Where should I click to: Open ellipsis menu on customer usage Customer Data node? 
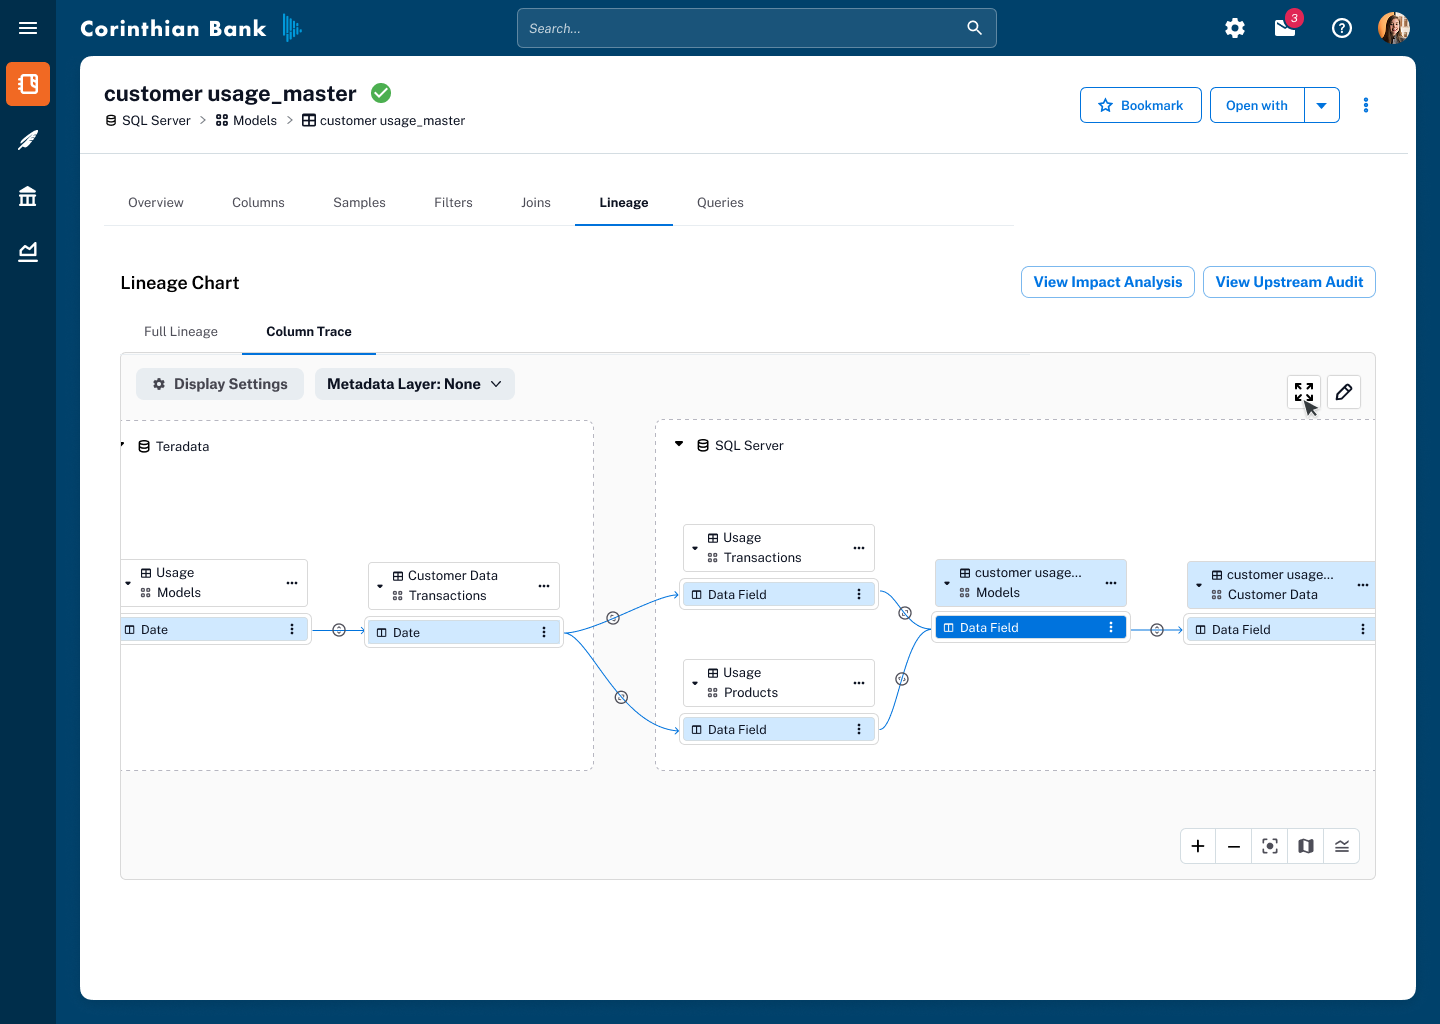click(x=1363, y=585)
